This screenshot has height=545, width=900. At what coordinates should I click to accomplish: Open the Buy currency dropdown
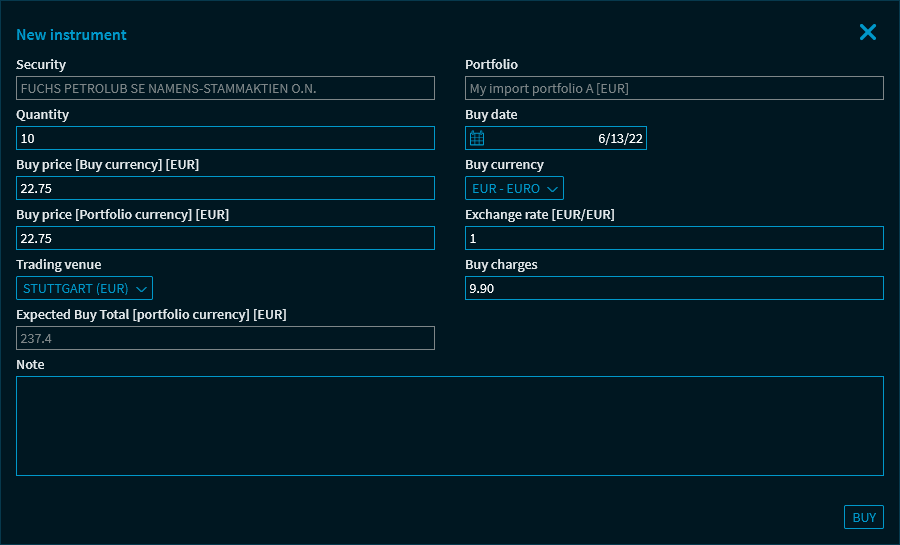pyautogui.click(x=514, y=189)
